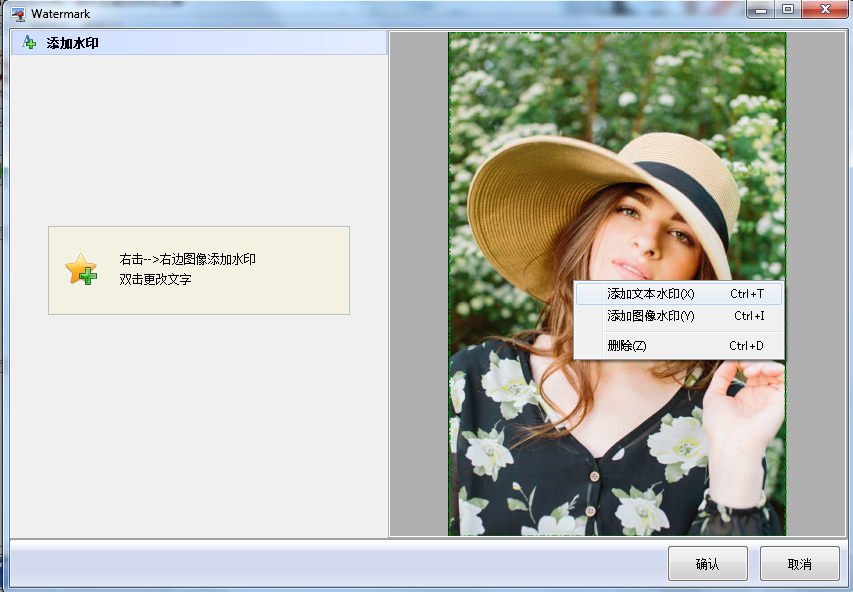
Task: Click the 添加水印 header icon
Action: (x=29, y=42)
